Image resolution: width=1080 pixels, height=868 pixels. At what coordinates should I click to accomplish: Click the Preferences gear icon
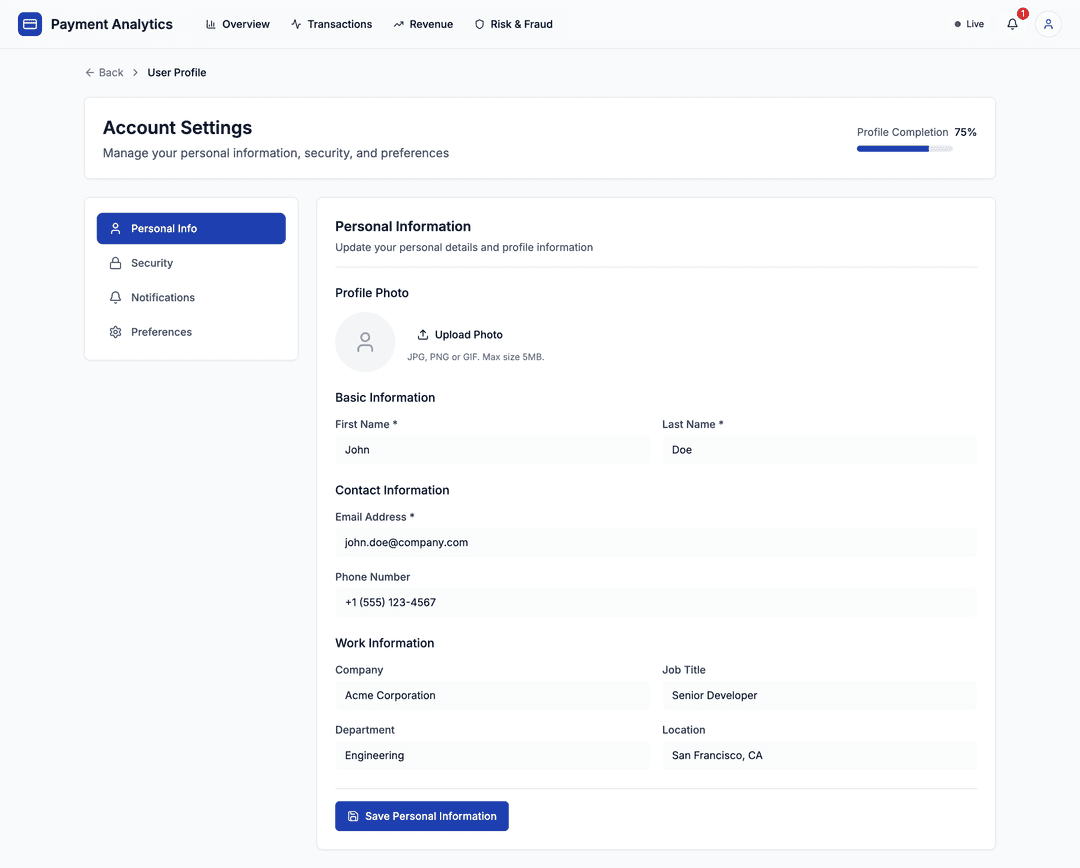coord(115,331)
